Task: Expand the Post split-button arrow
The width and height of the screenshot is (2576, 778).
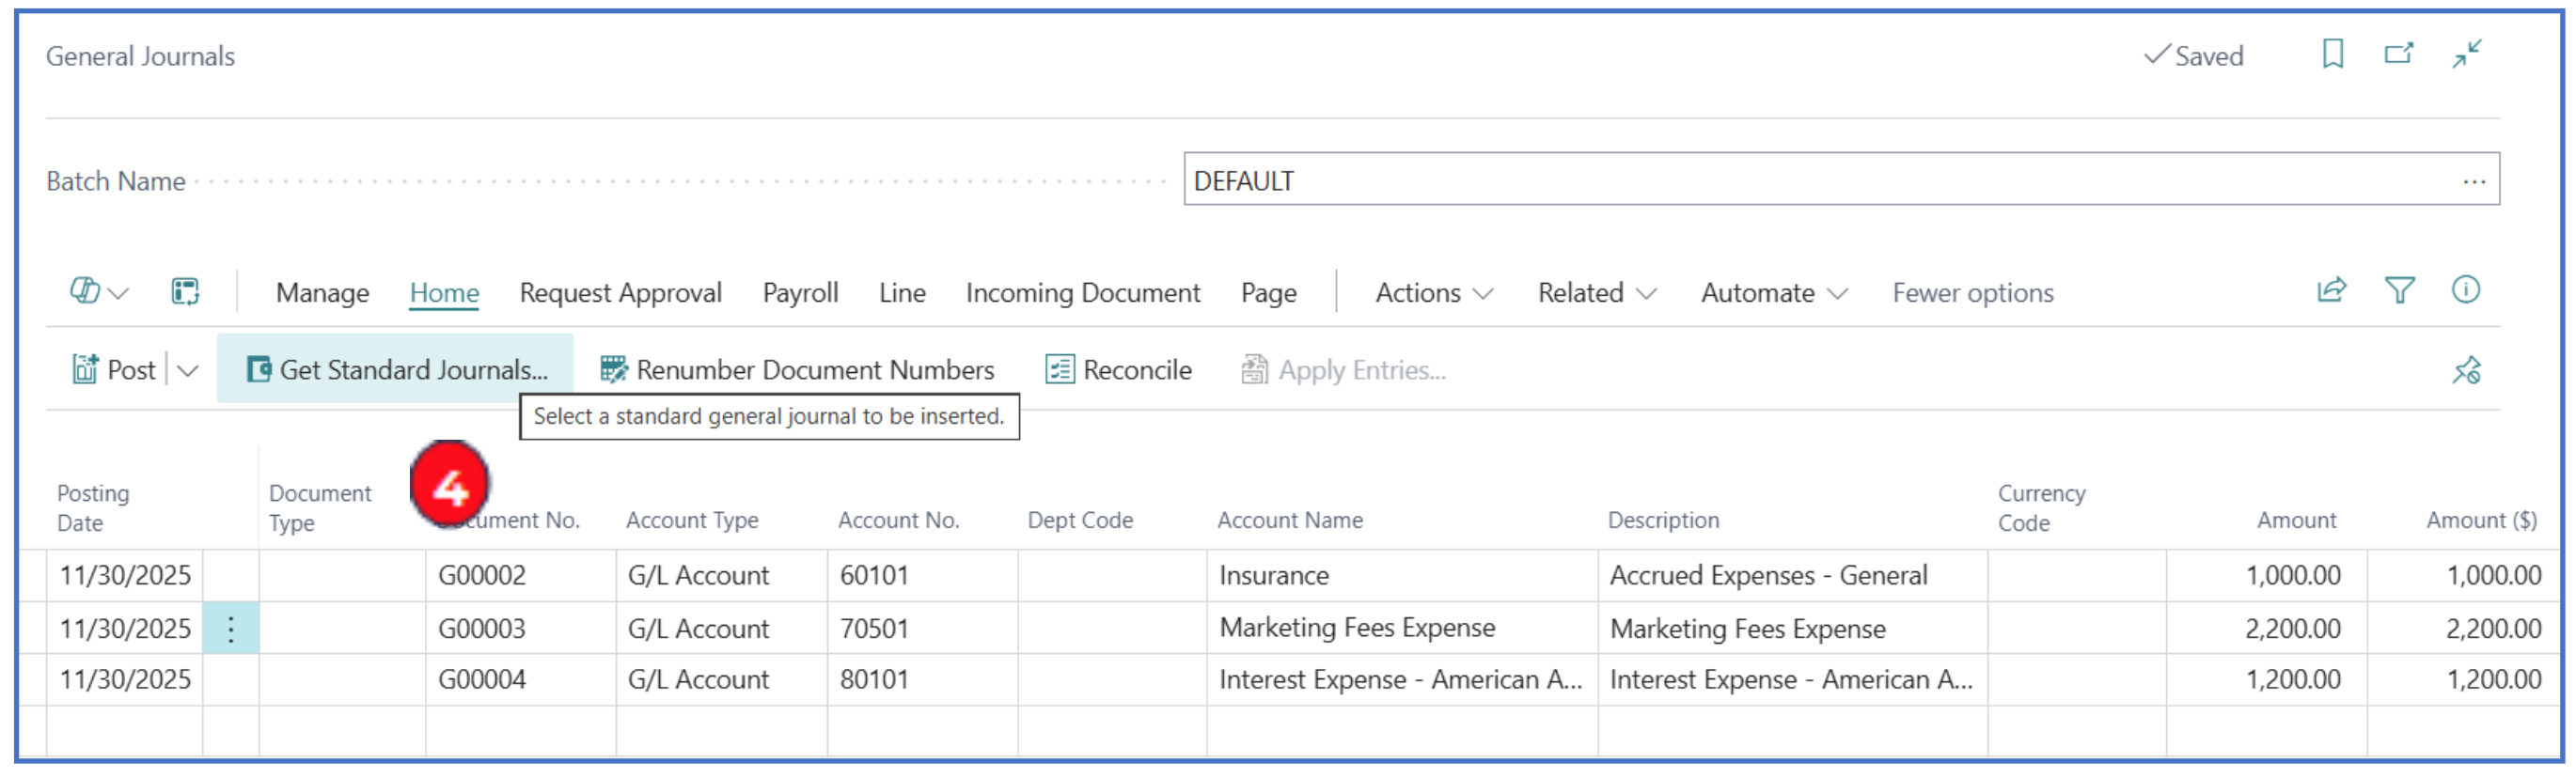Action: [188, 371]
